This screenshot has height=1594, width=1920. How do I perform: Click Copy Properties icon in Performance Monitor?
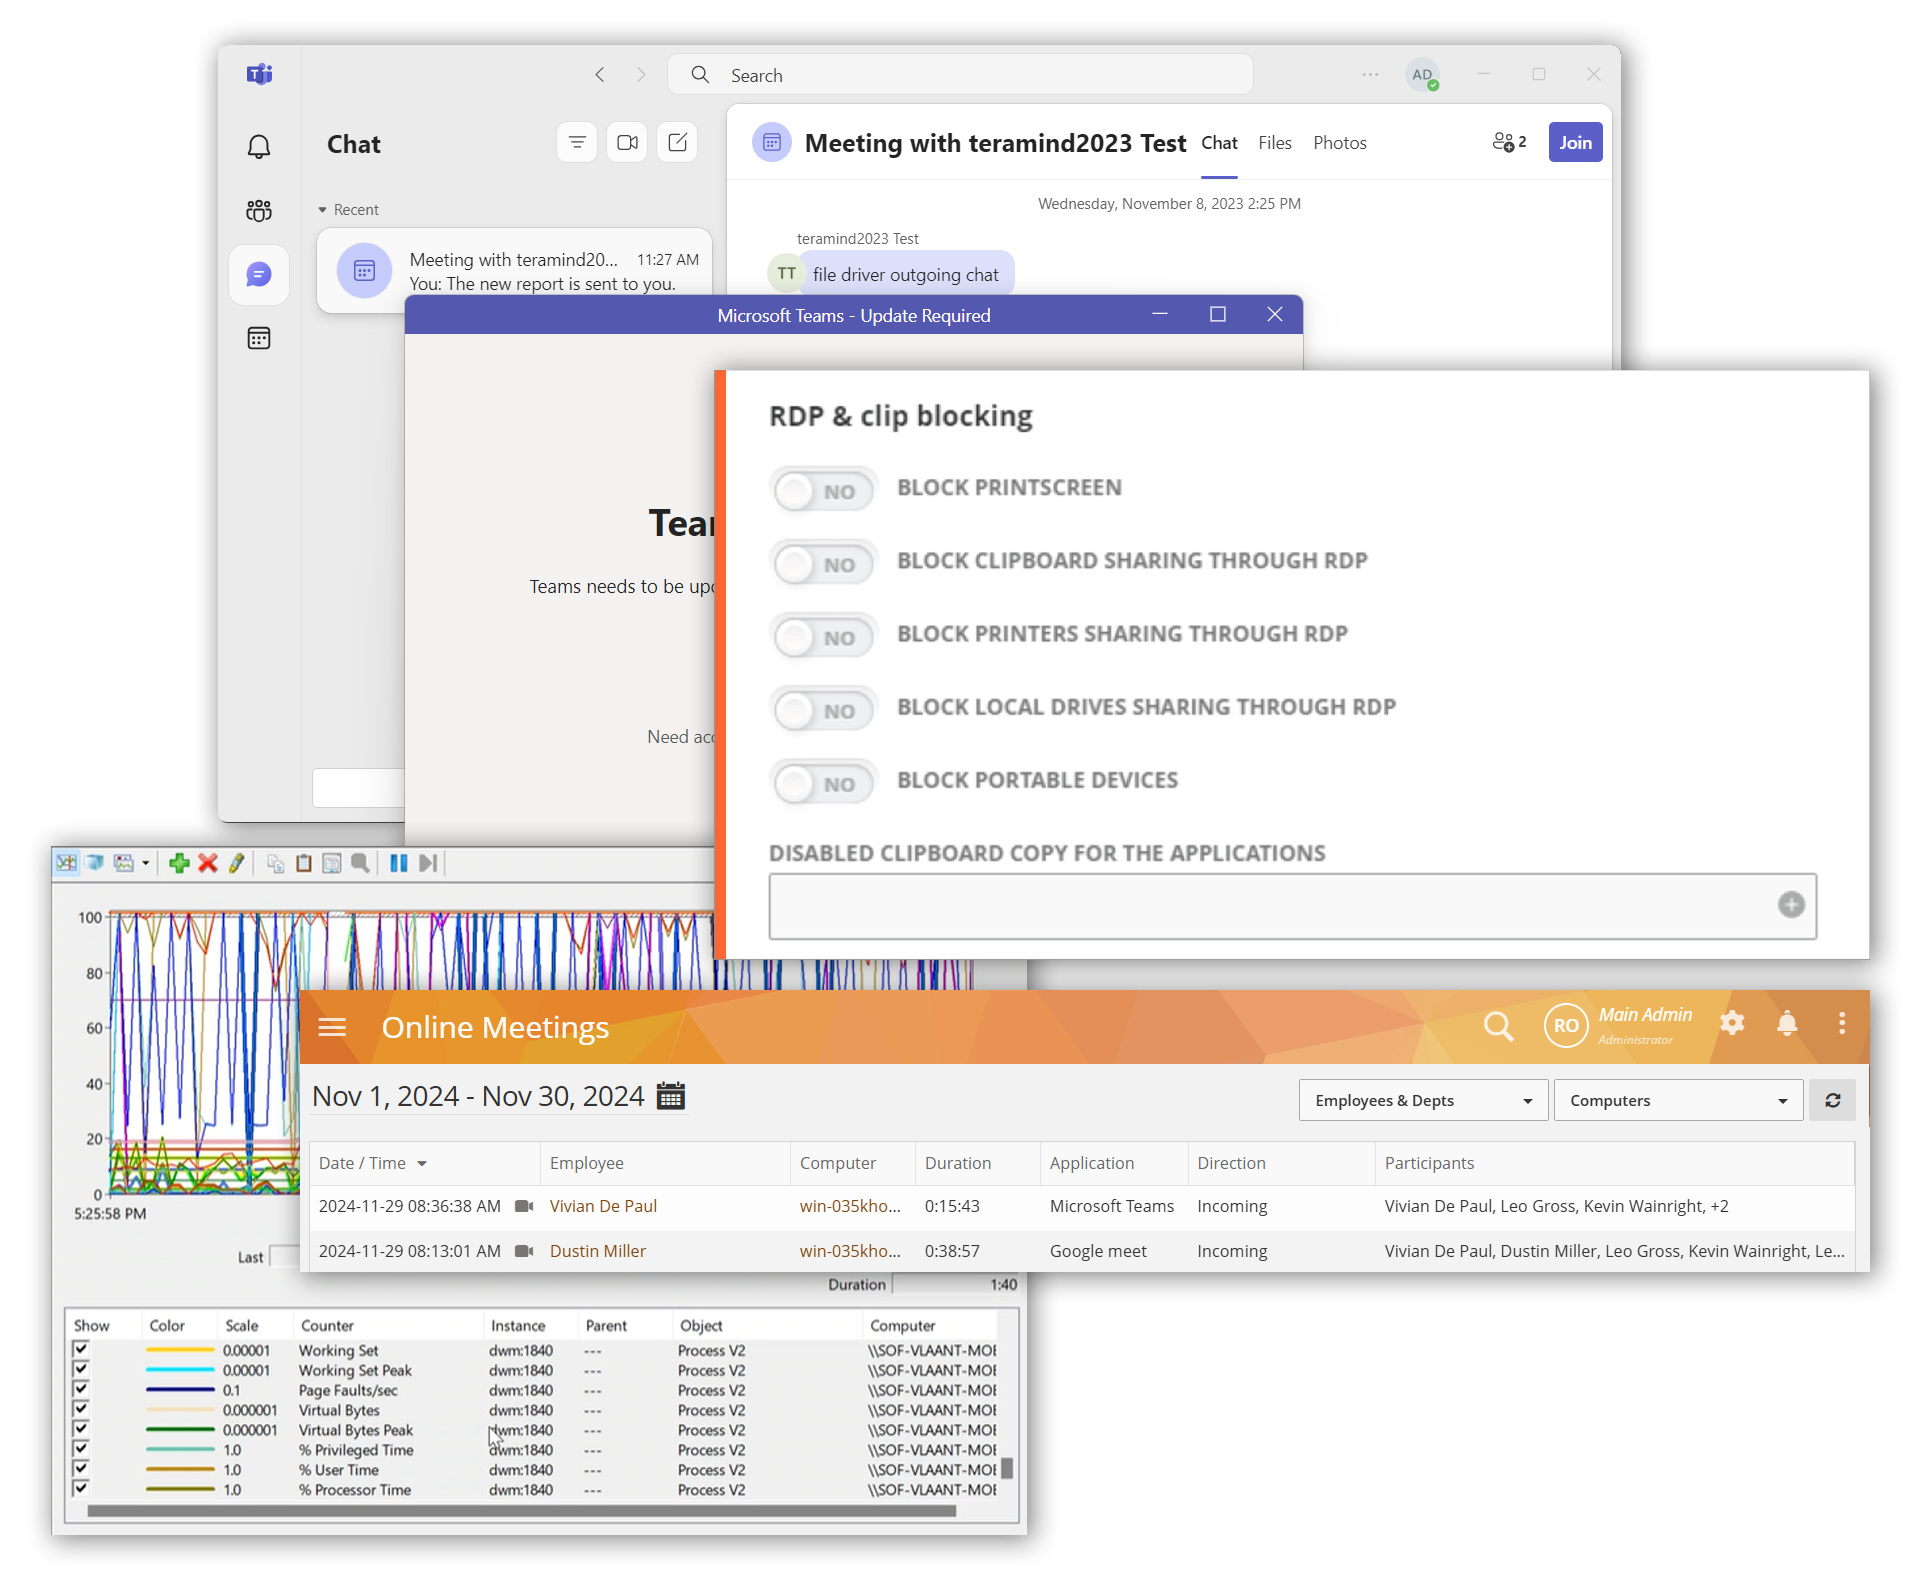point(275,863)
